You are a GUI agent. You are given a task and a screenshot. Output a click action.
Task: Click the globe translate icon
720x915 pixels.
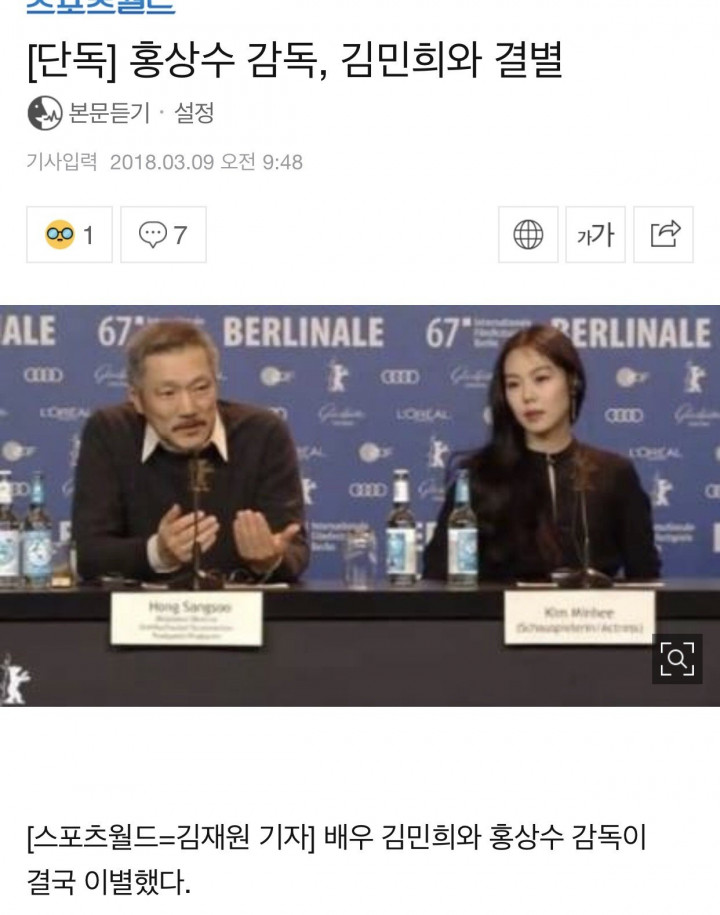pyautogui.click(x=528, y=235)
